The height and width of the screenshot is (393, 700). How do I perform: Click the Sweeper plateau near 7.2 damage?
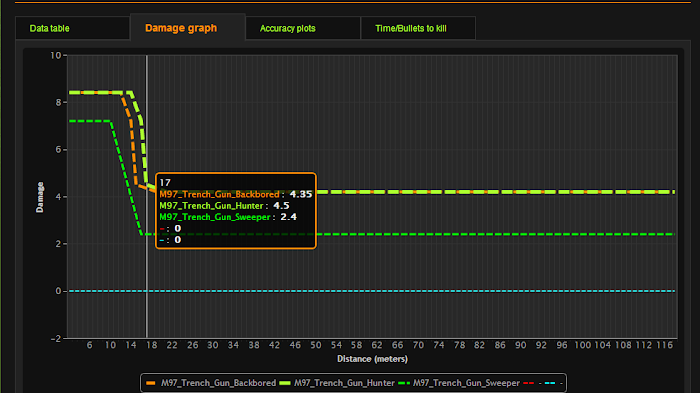click(x=89, y=121)
